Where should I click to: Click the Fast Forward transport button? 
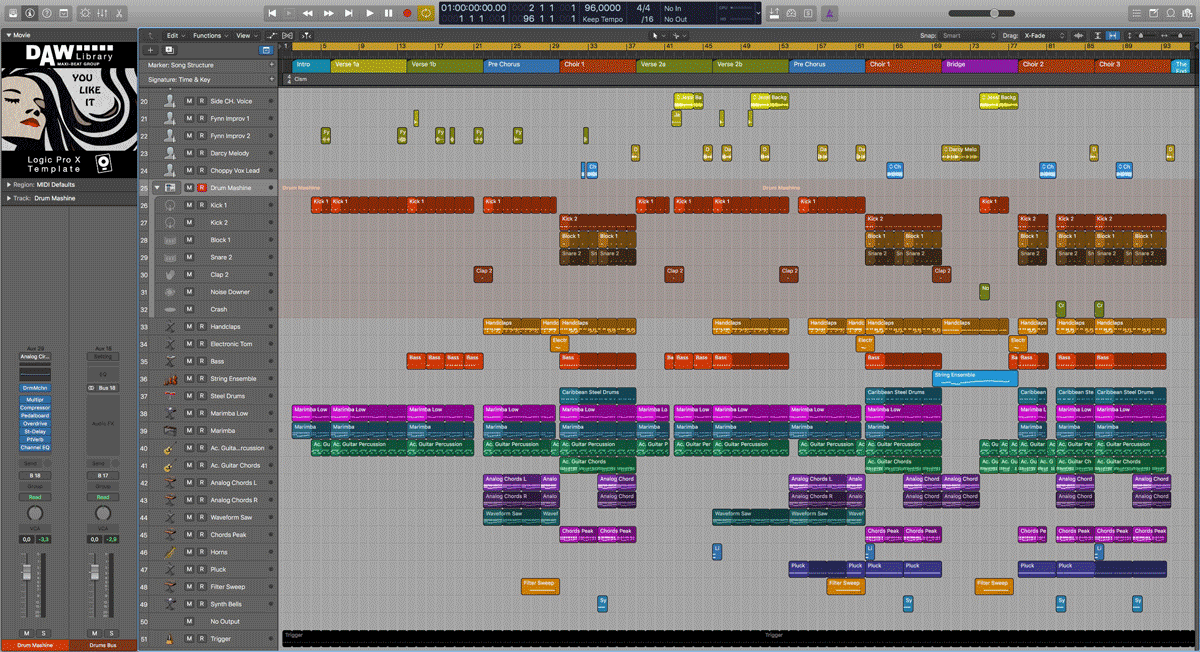pos(328,13)
